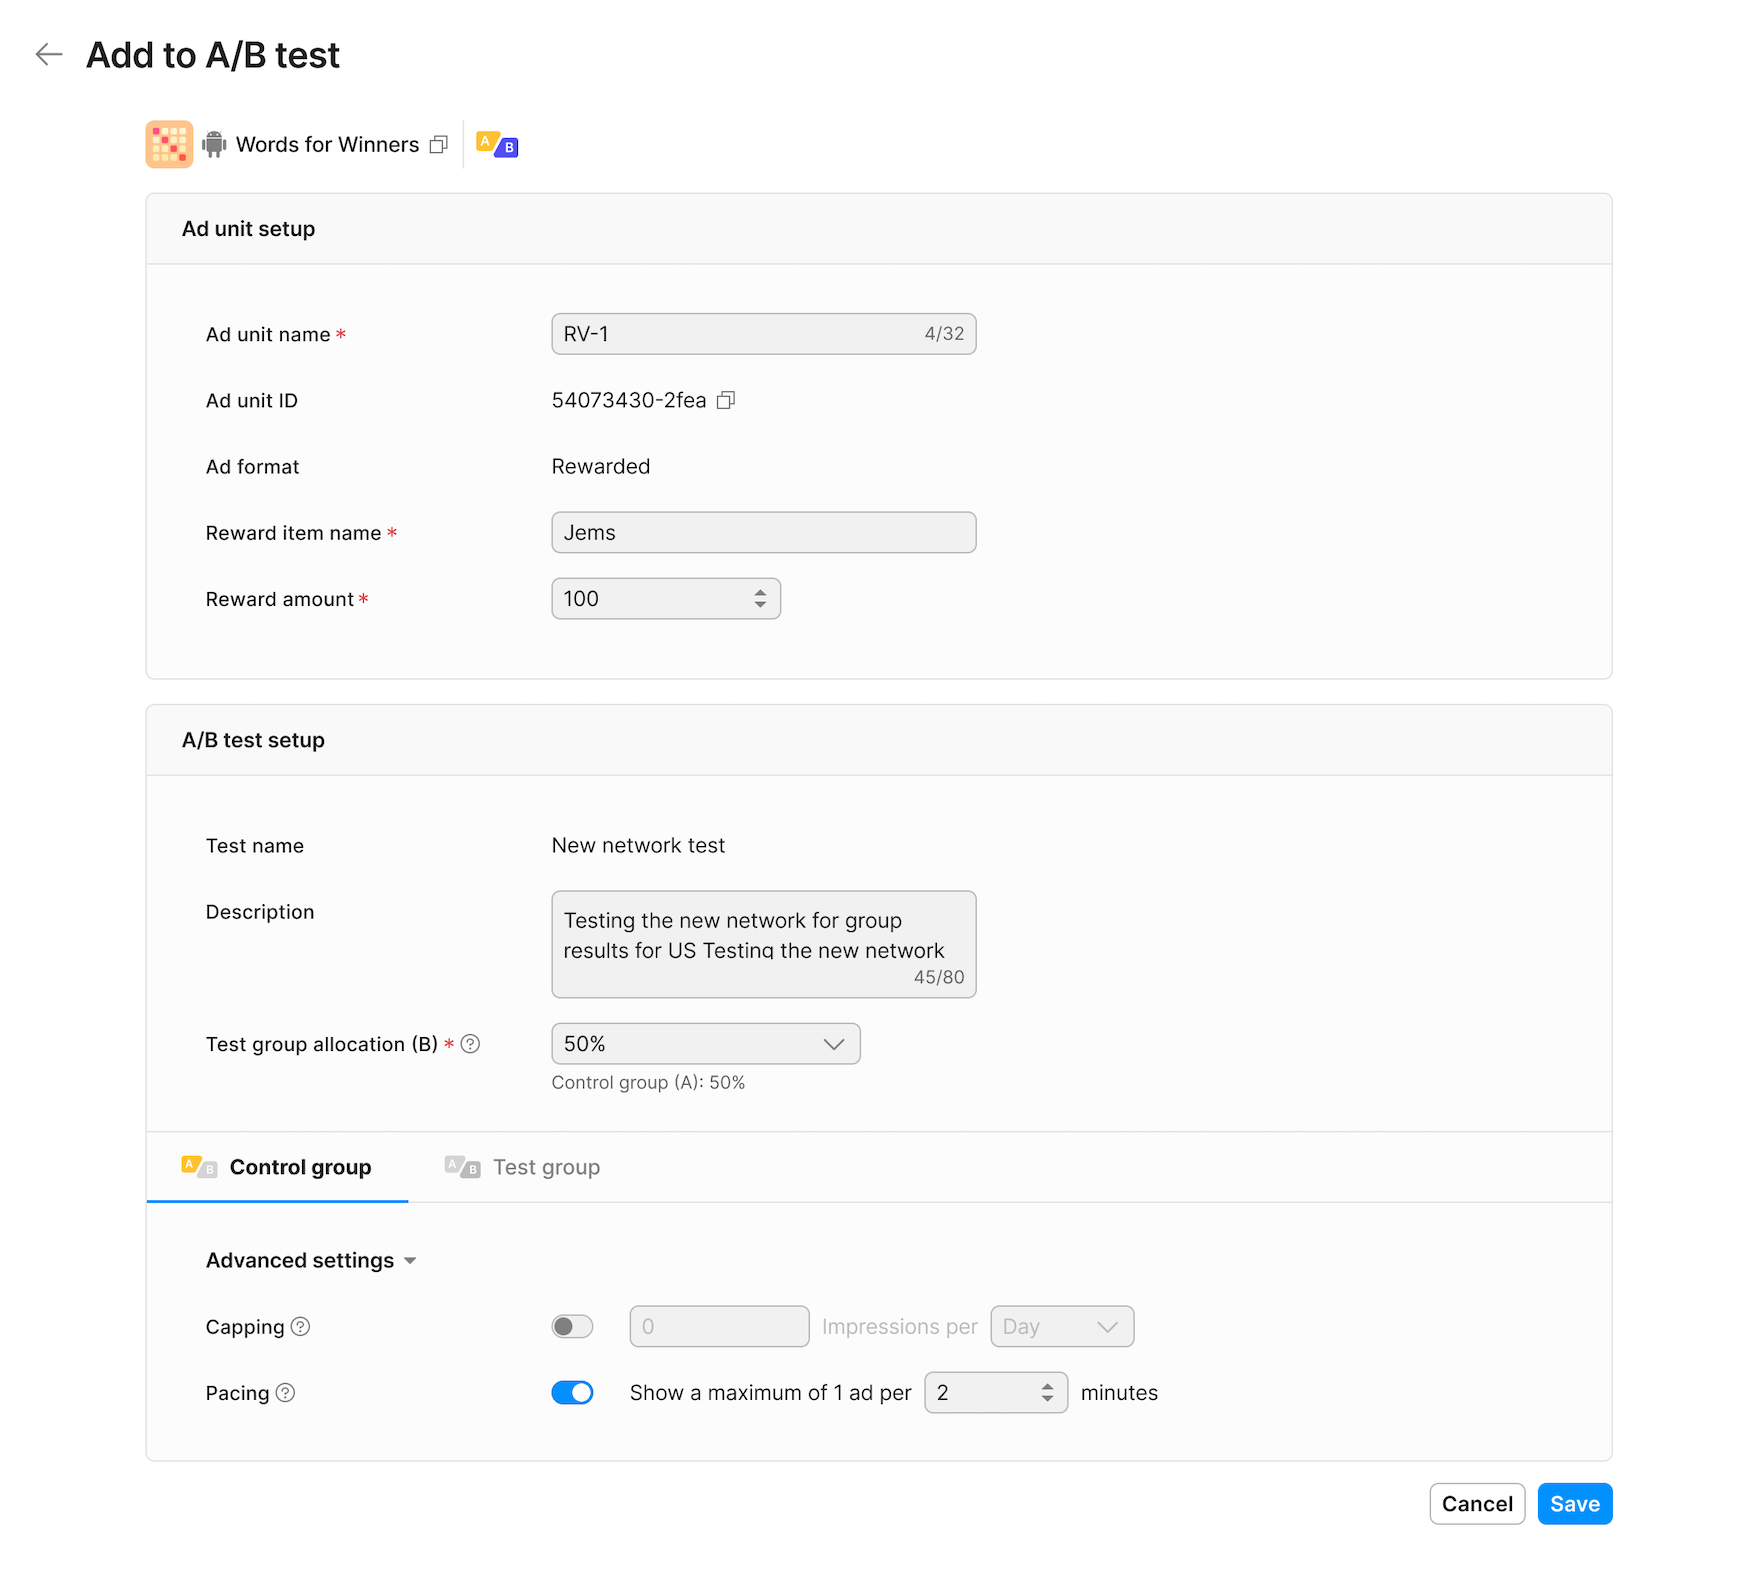Open the Impressions per Day dropdown

click(1061, 1327)
